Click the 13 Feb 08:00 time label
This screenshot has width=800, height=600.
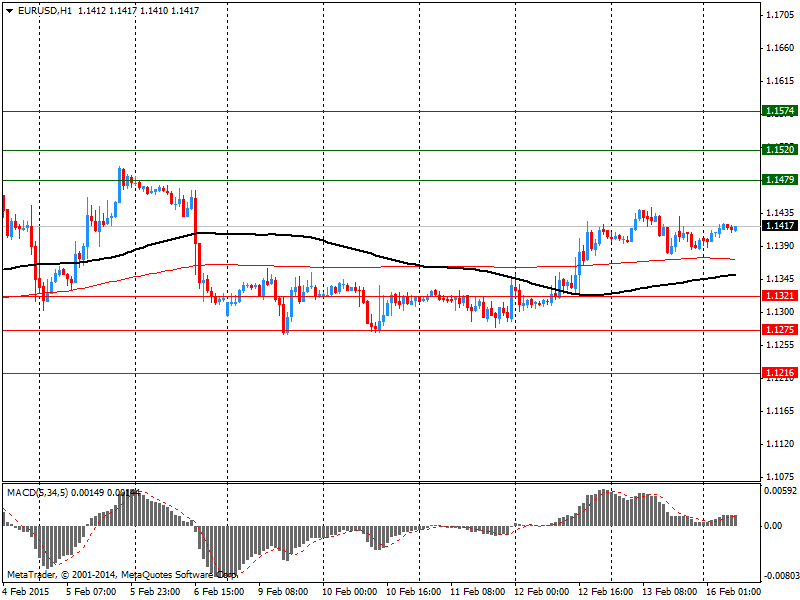pos(669,592)
